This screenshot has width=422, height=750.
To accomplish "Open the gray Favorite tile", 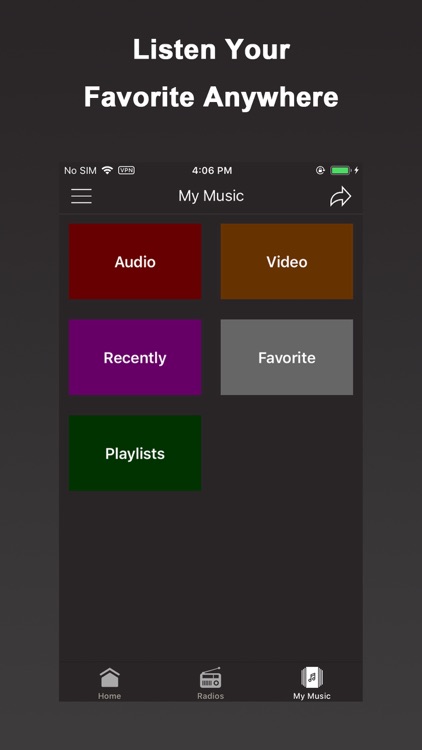I will (x=287, y=357).
